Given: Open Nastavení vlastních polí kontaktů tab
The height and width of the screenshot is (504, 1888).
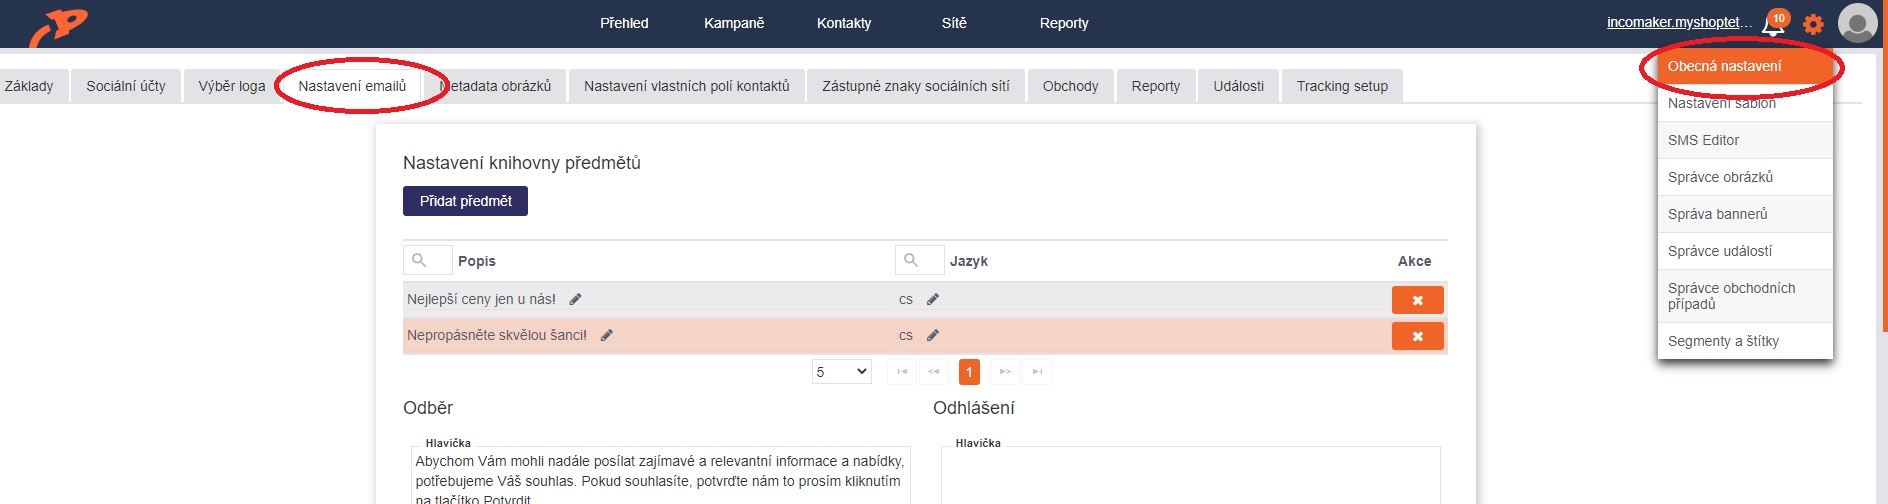Looking at the screenshot, I should 686,86.
